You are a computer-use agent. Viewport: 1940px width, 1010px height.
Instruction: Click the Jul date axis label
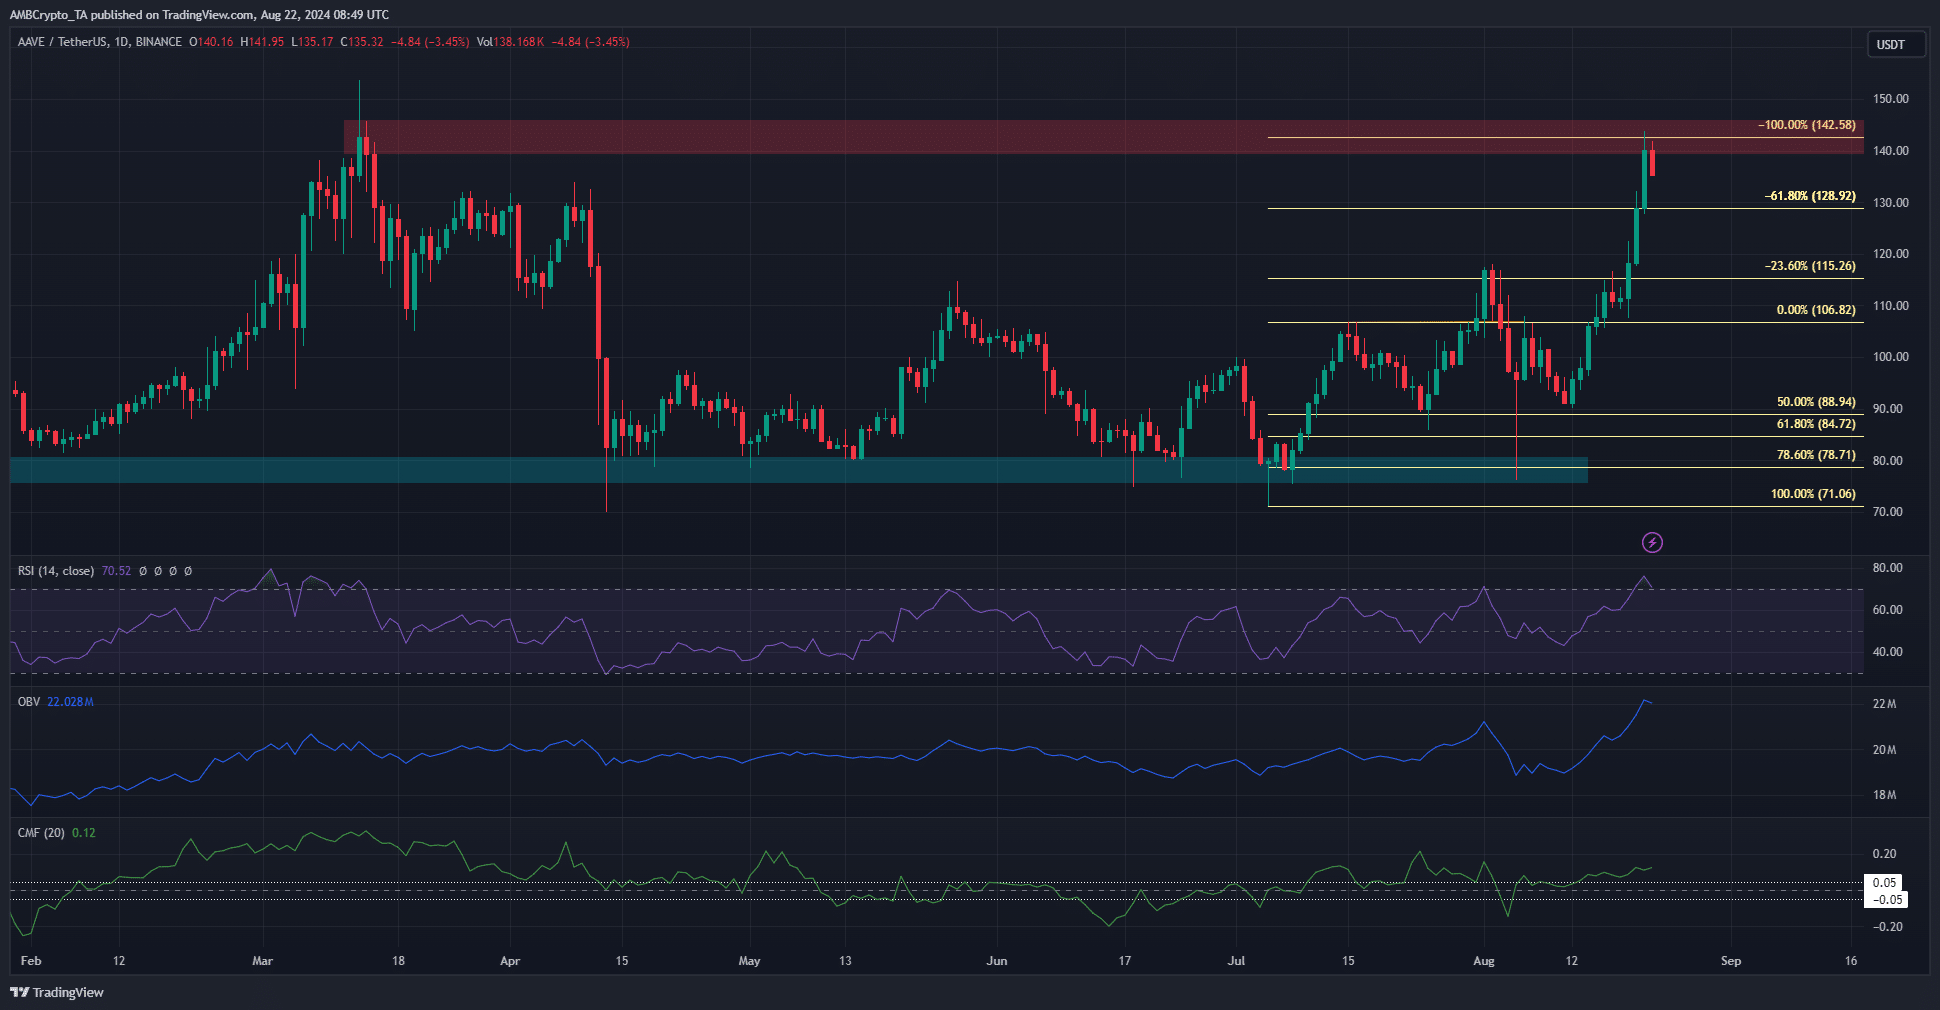[1236, 961]
